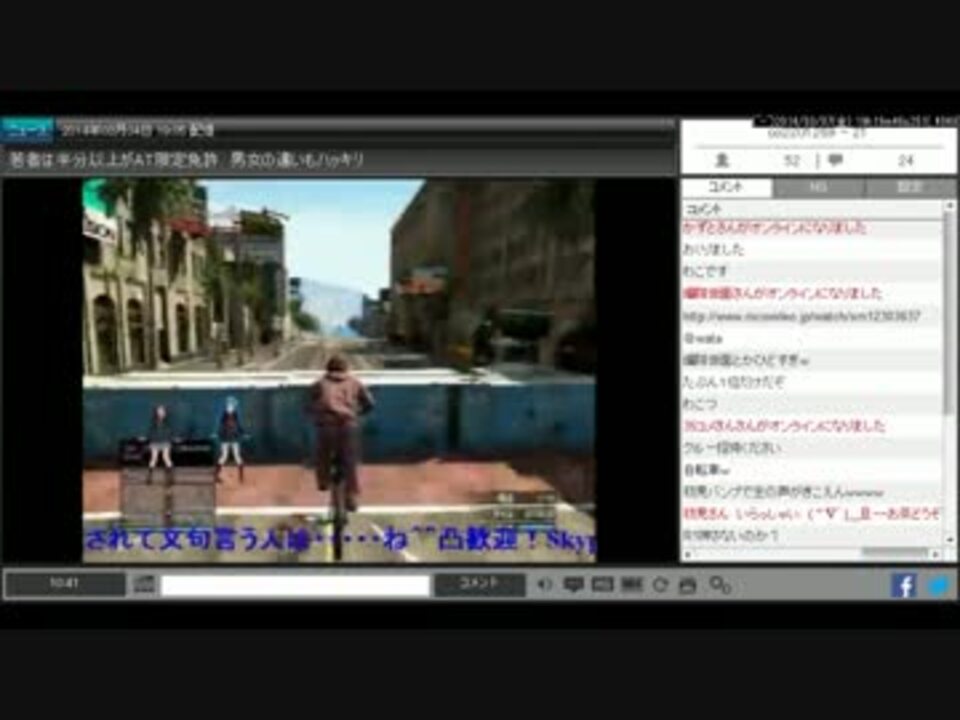Image resolution: width=960 pixels, height=720 pixels.
Task: Share the stream via Twitter icon
Action: pos(939,585)
